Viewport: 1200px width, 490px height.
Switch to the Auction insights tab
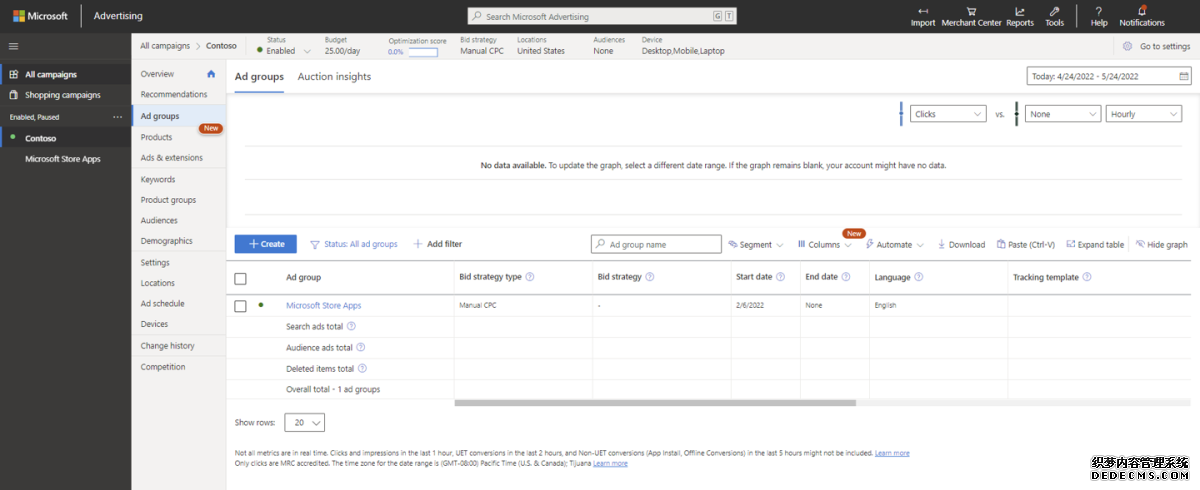[x=334, y=77]
